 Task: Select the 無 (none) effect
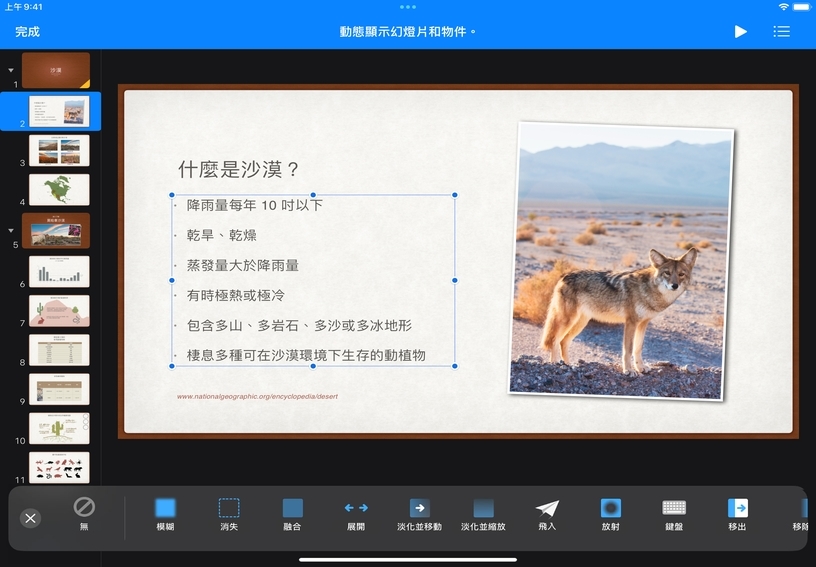(84, 514)
